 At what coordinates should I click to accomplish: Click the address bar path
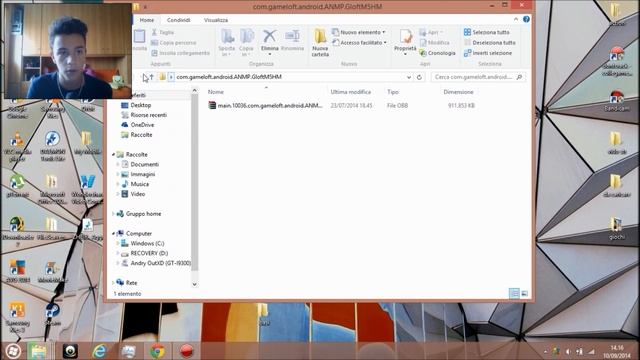229,77
